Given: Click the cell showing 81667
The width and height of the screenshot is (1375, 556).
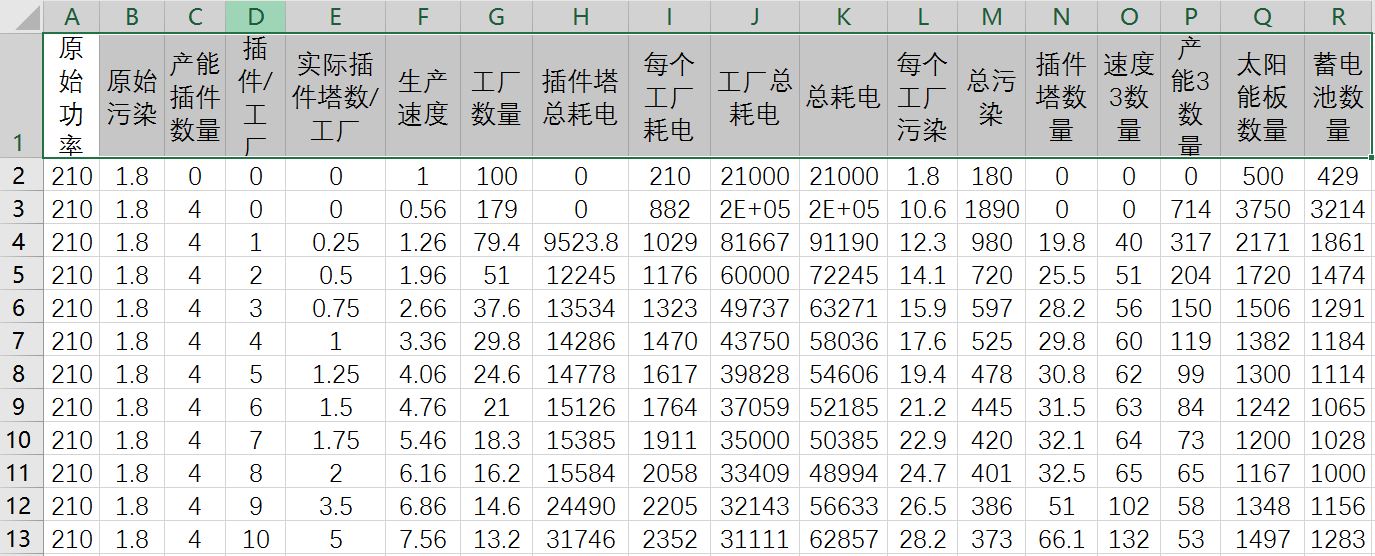Looking at the screenshot, I should [755, 242].
